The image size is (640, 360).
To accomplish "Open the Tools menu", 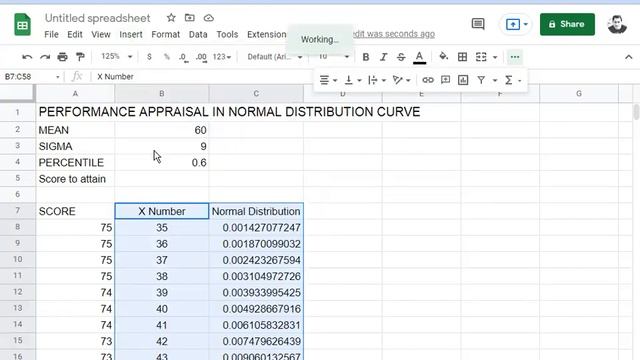I will coord(227,34).
